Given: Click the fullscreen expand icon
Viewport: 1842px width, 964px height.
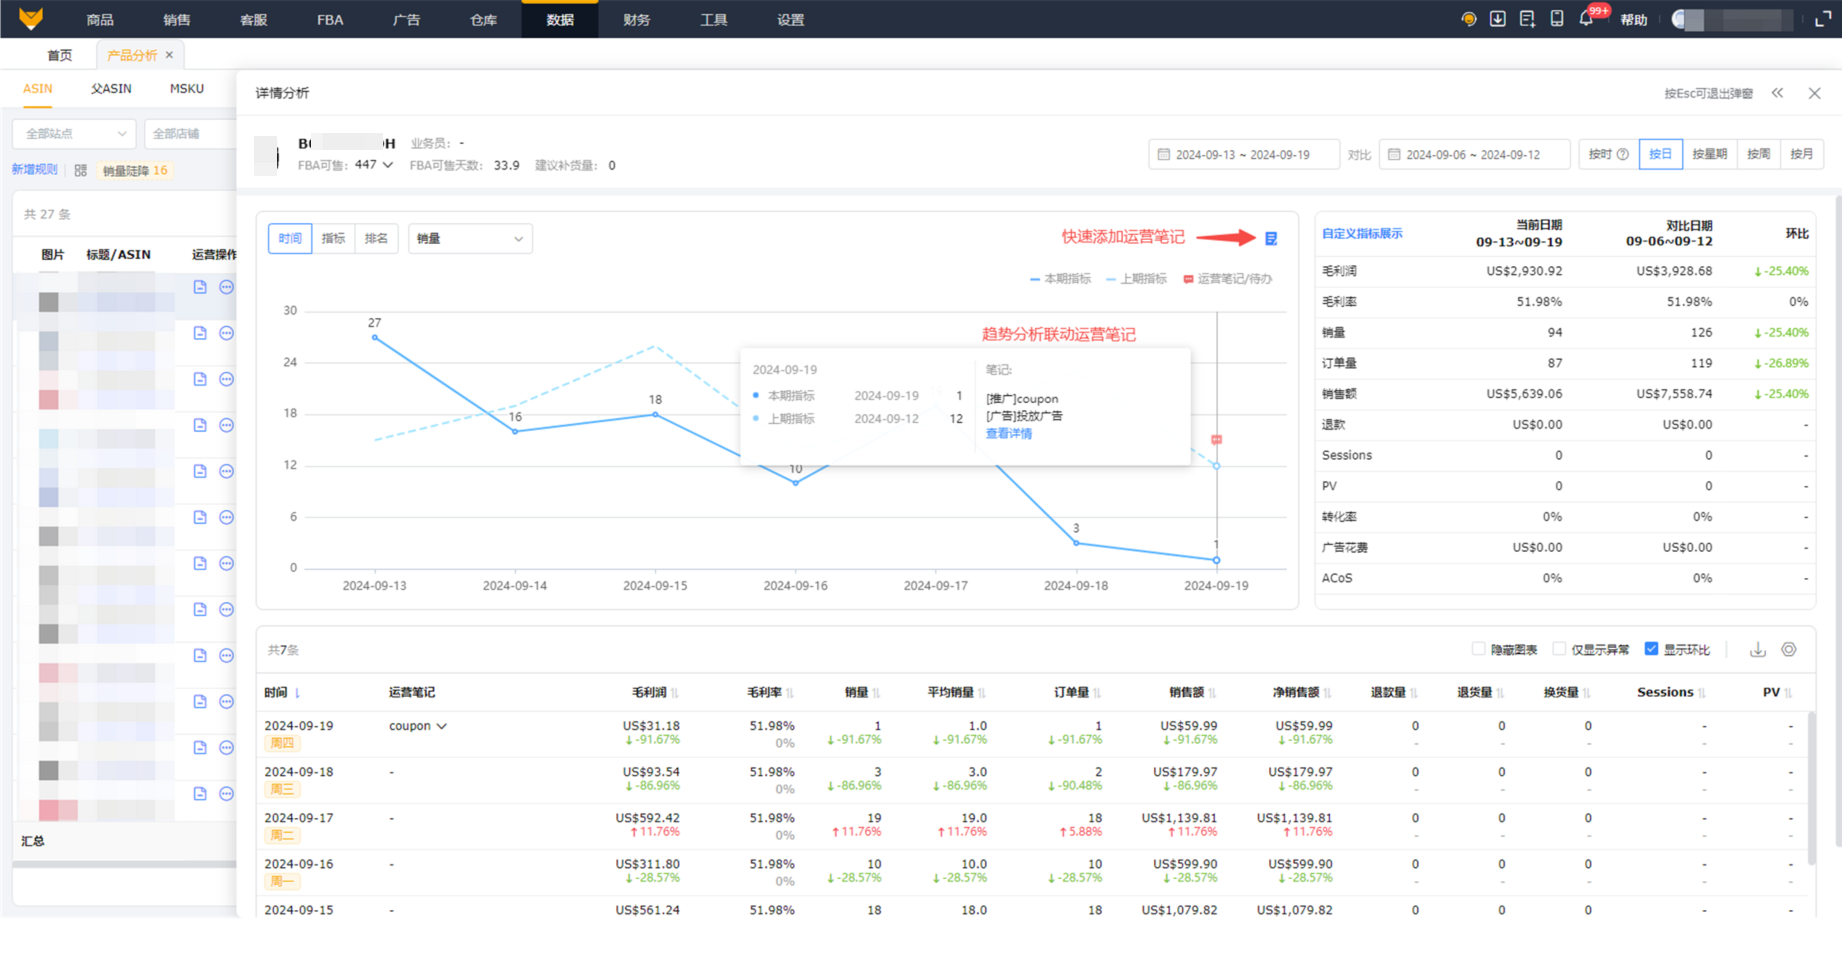Looking at the screenshot, I should point(1822,19).
